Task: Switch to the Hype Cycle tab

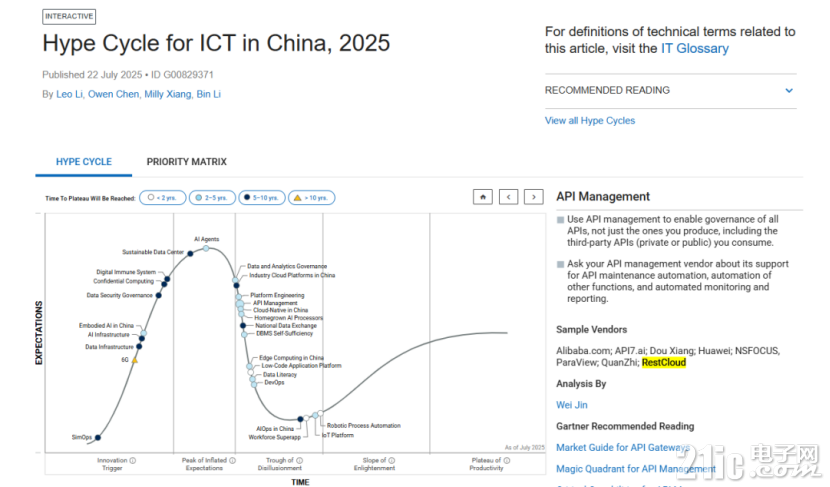Action: [x=84, y=161]
